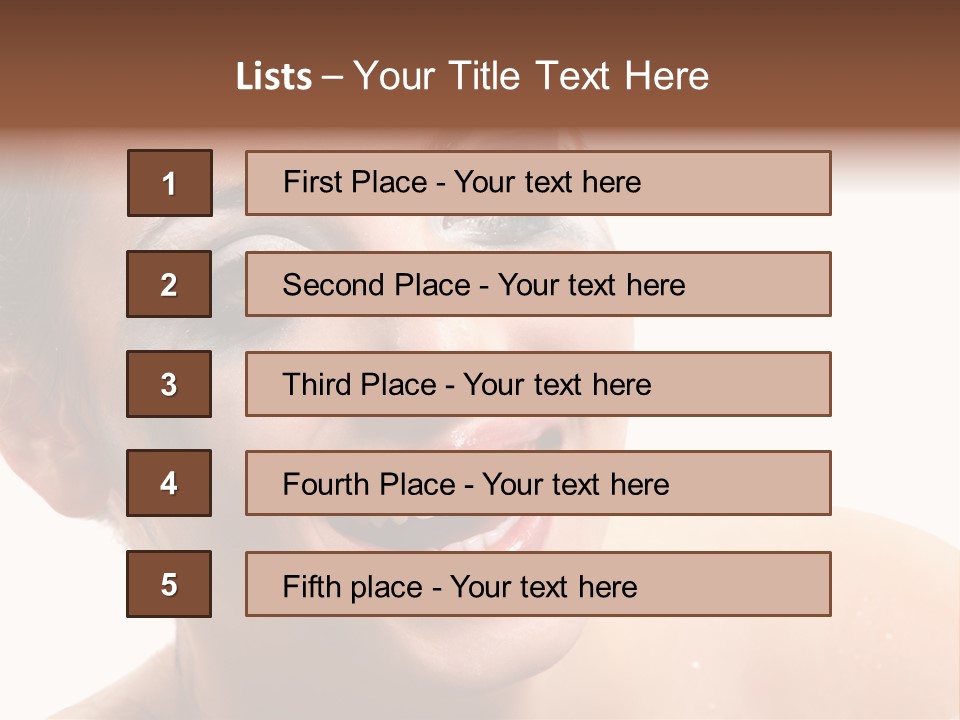
Task: Click the number 1 box
Action: pyautogui.click(x=170, y=183)
